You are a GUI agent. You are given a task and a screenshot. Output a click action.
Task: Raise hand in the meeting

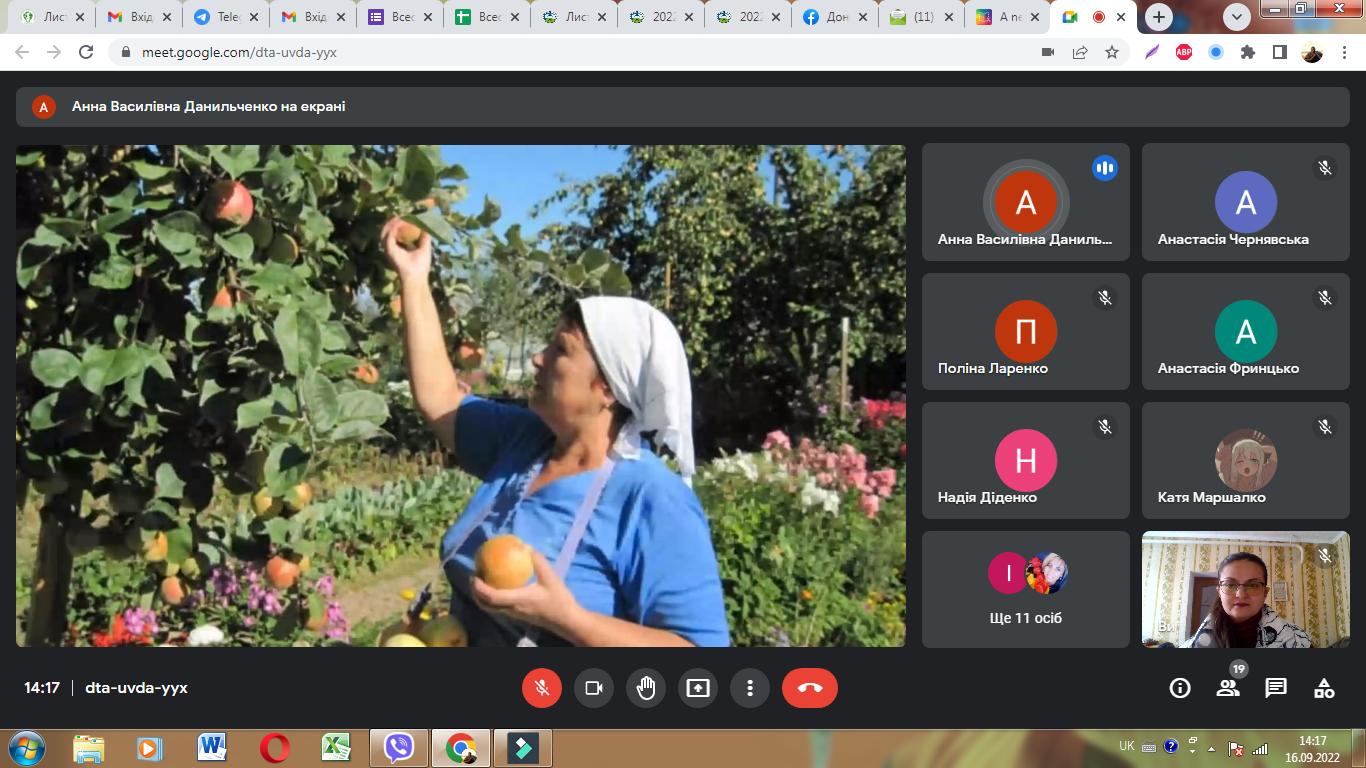tap(646, 688)
